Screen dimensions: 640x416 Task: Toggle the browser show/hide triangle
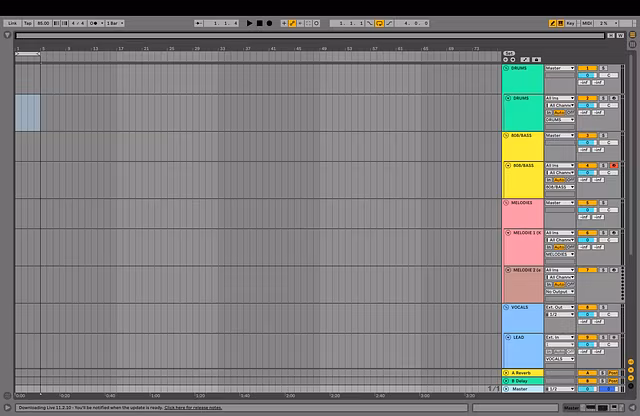pyautogui.click(x=7, y=35)
